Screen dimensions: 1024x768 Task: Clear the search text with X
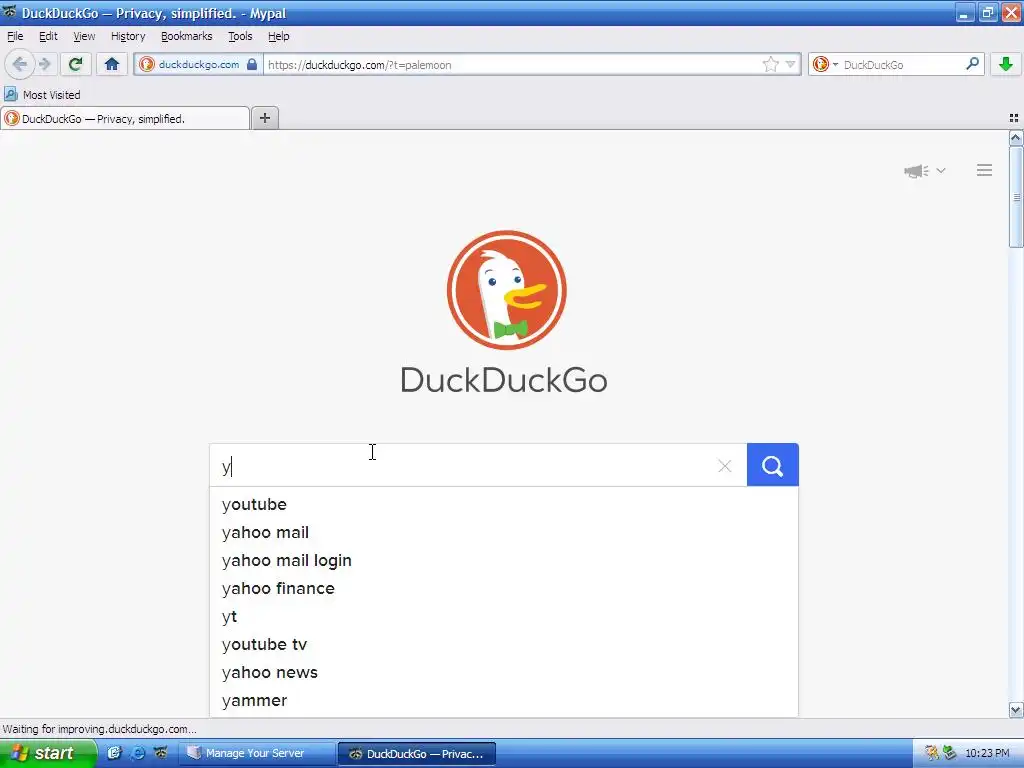[x=724, y=466]
